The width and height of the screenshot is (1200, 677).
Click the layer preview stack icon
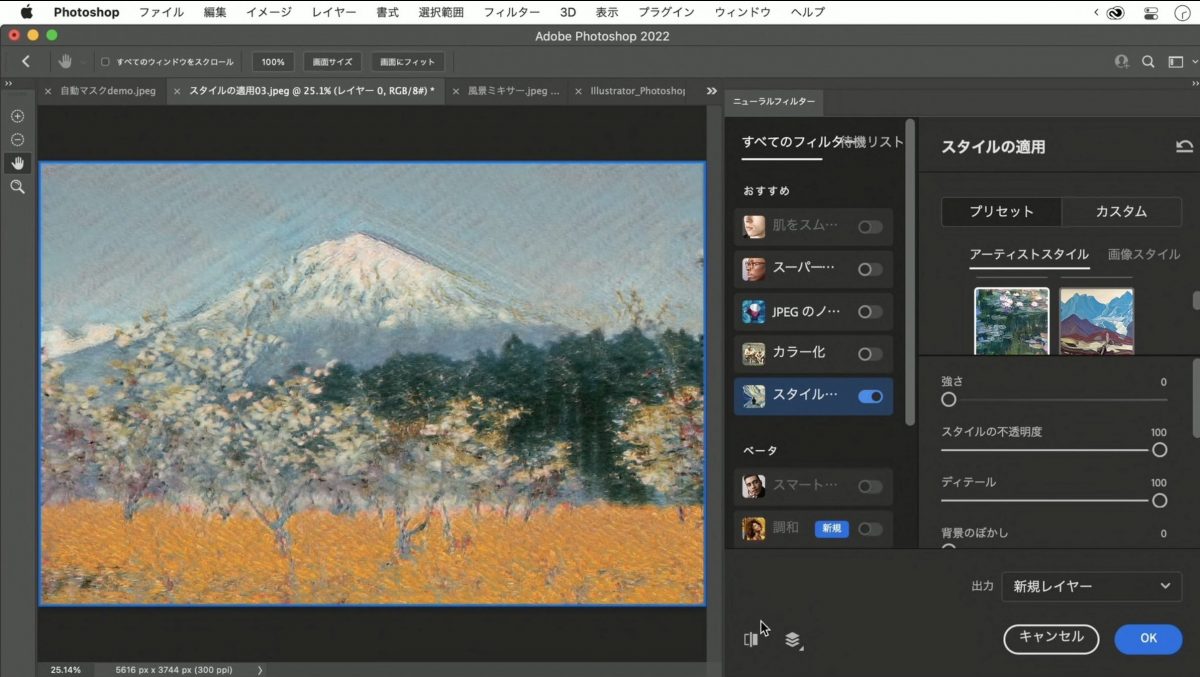[793, 640]
